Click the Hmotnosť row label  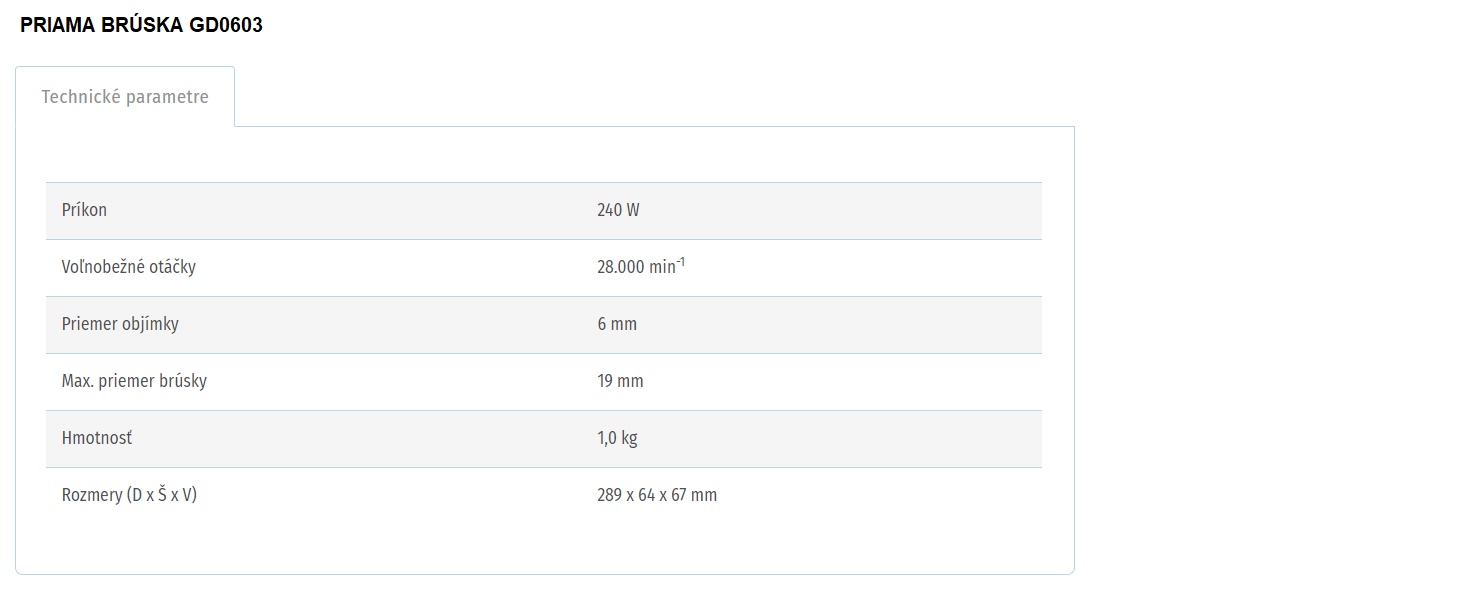[97, 438]
